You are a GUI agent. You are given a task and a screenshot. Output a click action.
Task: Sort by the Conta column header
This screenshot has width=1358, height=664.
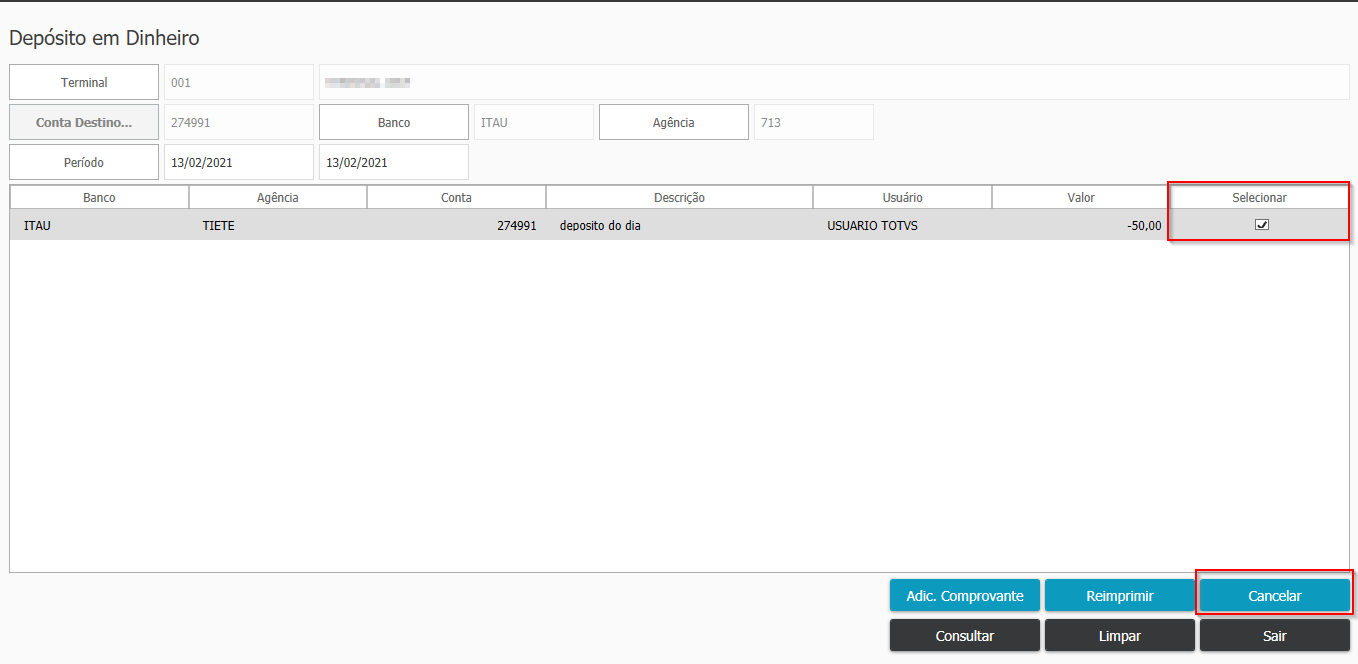(x=456, y=197)
